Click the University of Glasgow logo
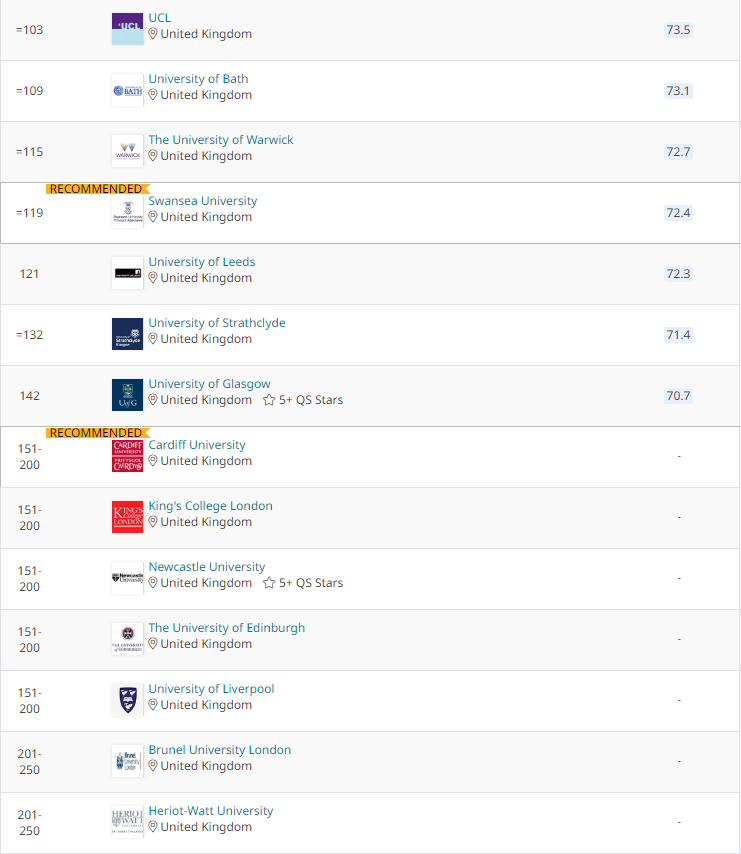 pos(127,395)
